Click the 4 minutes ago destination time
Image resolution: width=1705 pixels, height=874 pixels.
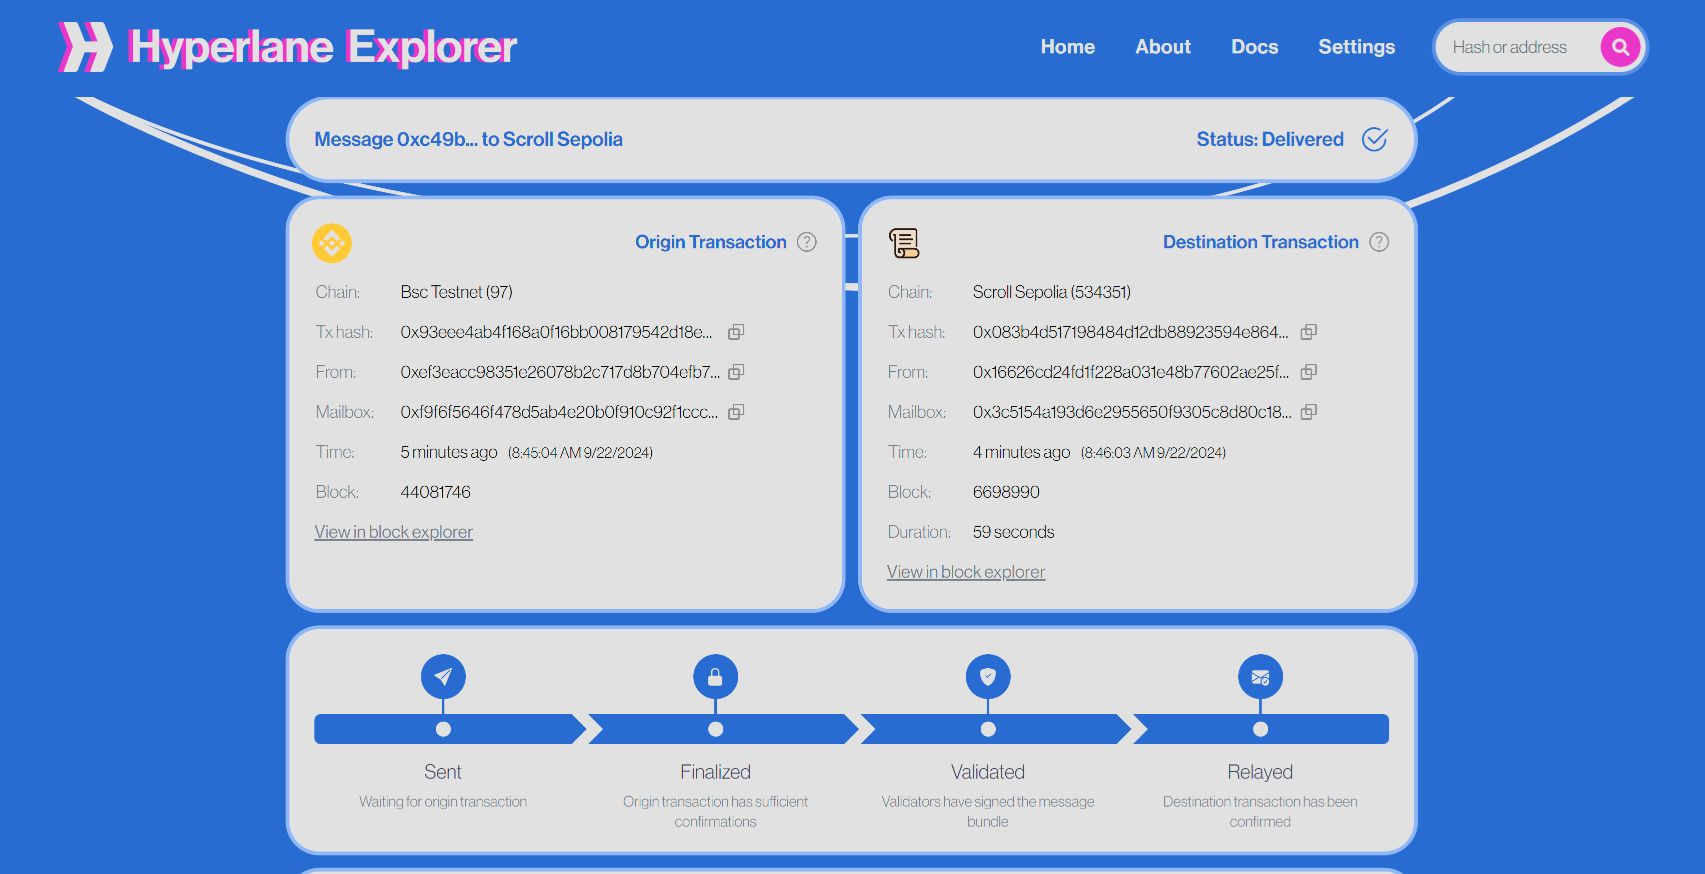[1021, 452]
